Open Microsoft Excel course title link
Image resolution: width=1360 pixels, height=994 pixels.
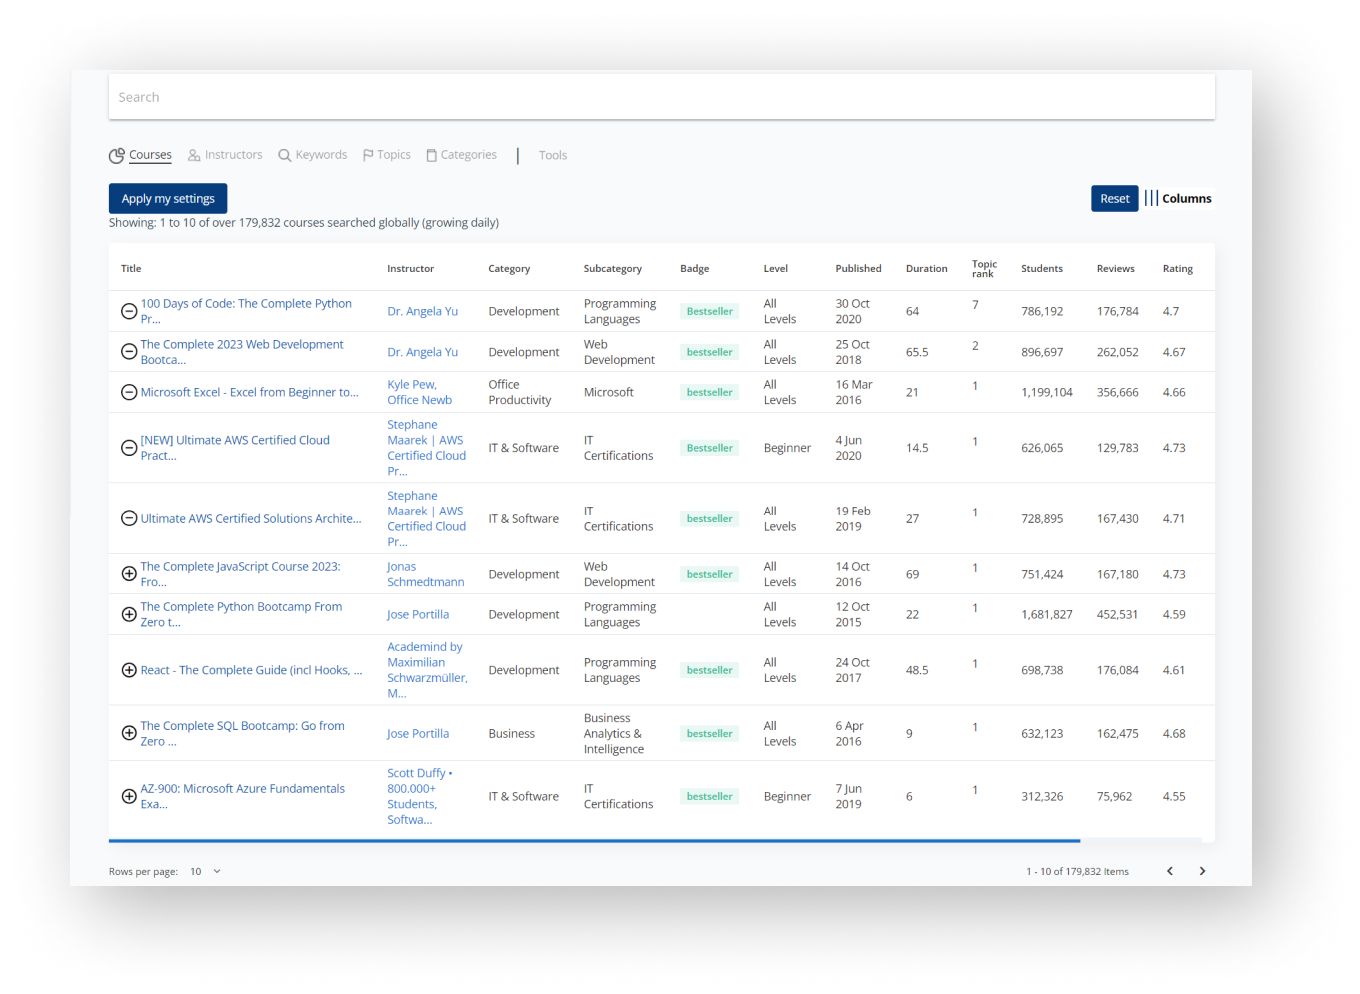tap(249, 392)
